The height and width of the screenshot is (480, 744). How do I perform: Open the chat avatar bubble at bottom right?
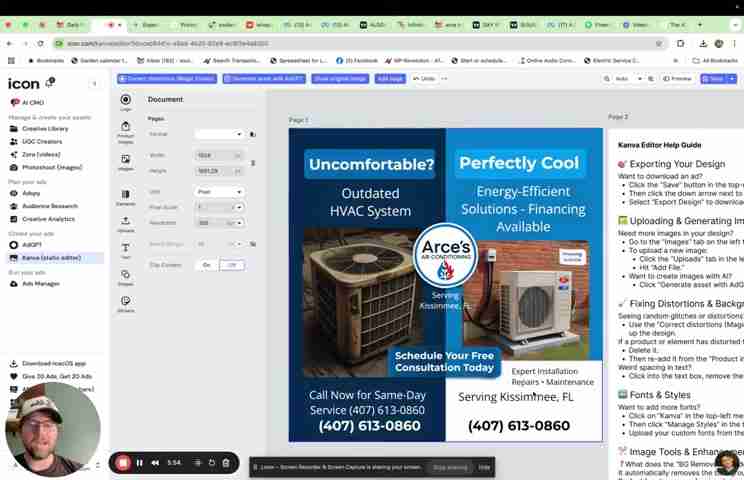point(726,463)
